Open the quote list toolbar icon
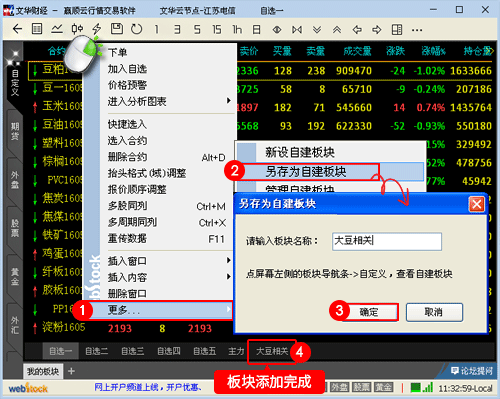Screen dimensions: 500x399 (x=37, y=29)
